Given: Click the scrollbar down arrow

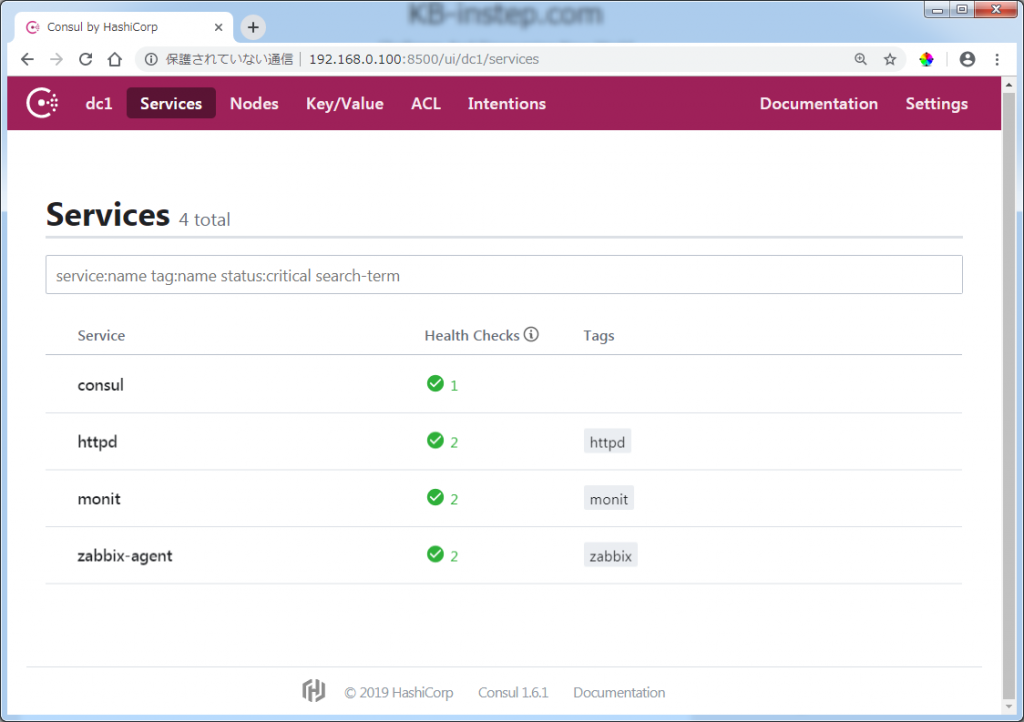Looking at the screenshot, I should (1009, 706).
